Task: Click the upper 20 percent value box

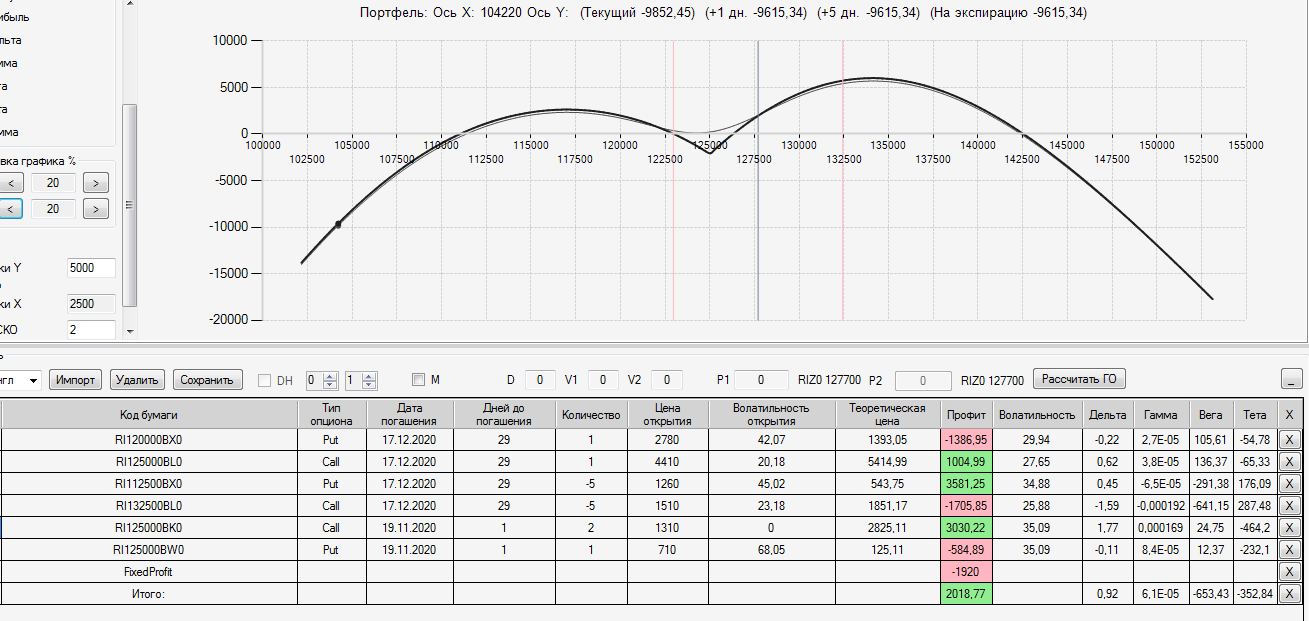Action: tap(53, 183)
